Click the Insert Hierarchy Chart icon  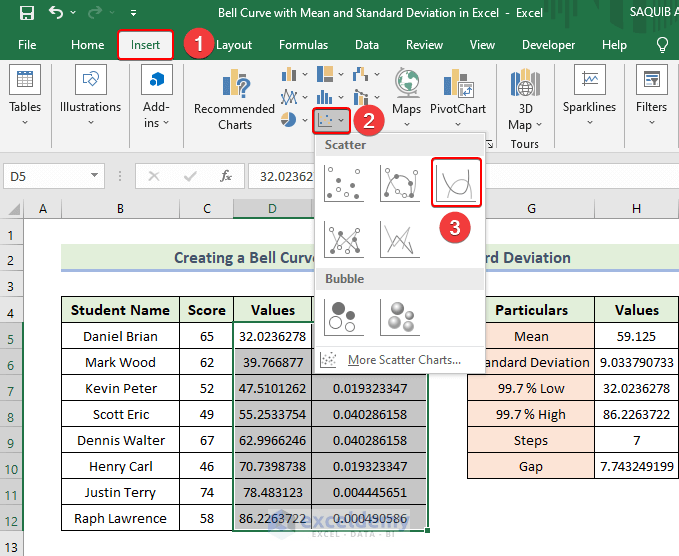point(325,74)
